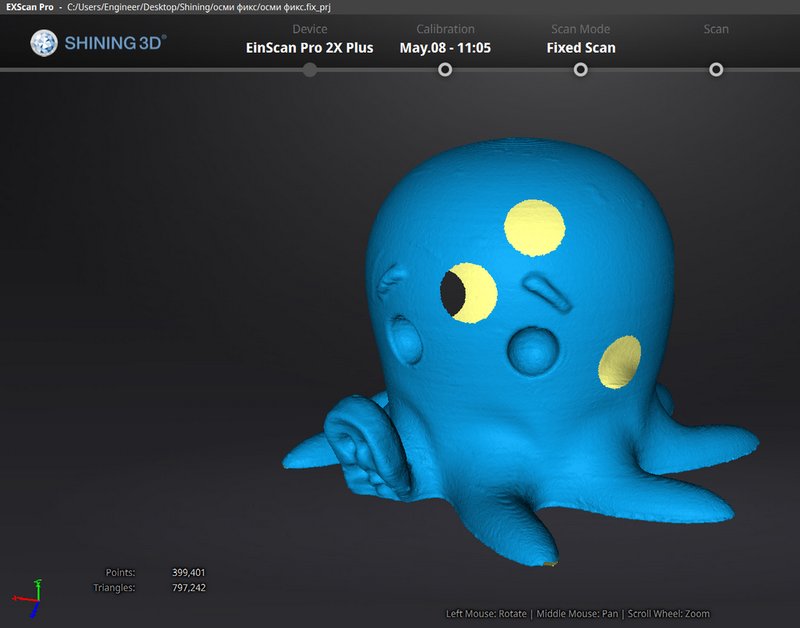Screen dimensions: 800x628
Task: Click the Shining 3D globe logo
Action: (x=44, y=42)
